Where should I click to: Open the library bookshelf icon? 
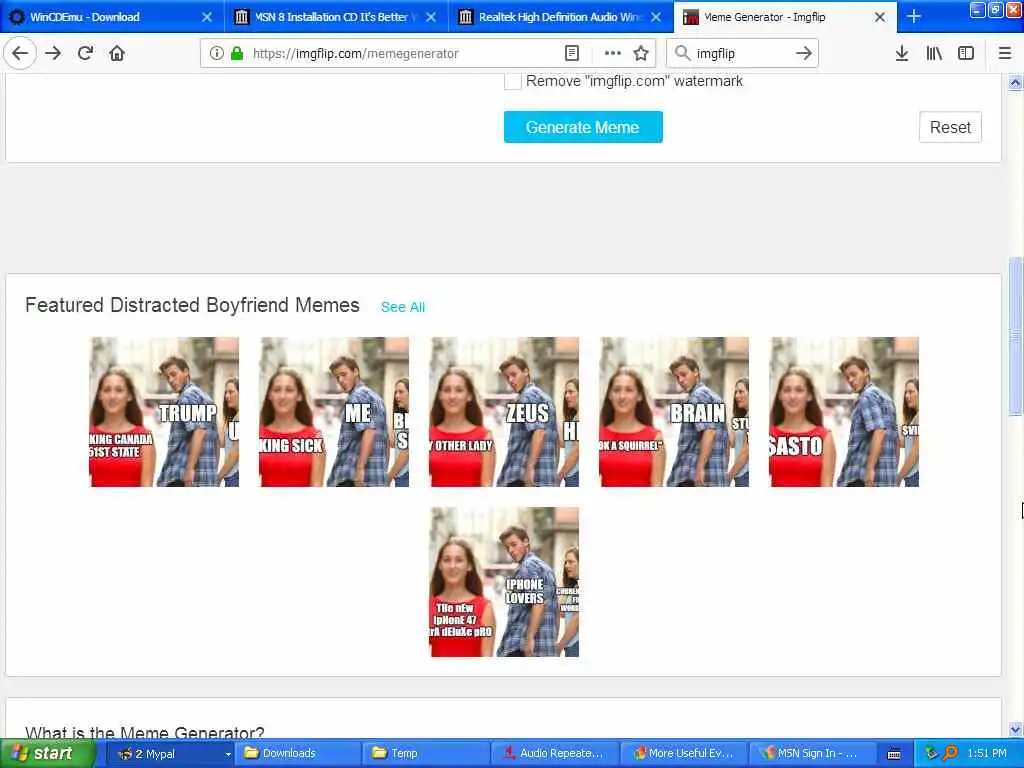[x=934, y=53]
